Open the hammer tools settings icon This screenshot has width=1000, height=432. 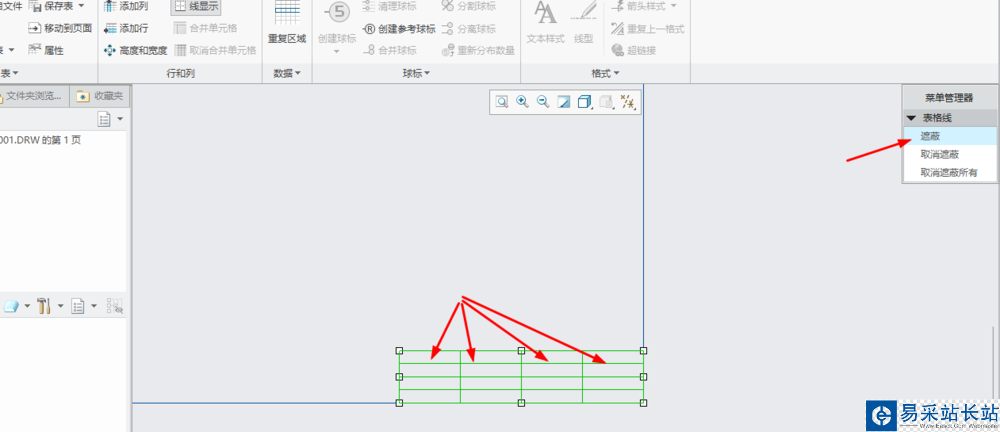(44, 306)
